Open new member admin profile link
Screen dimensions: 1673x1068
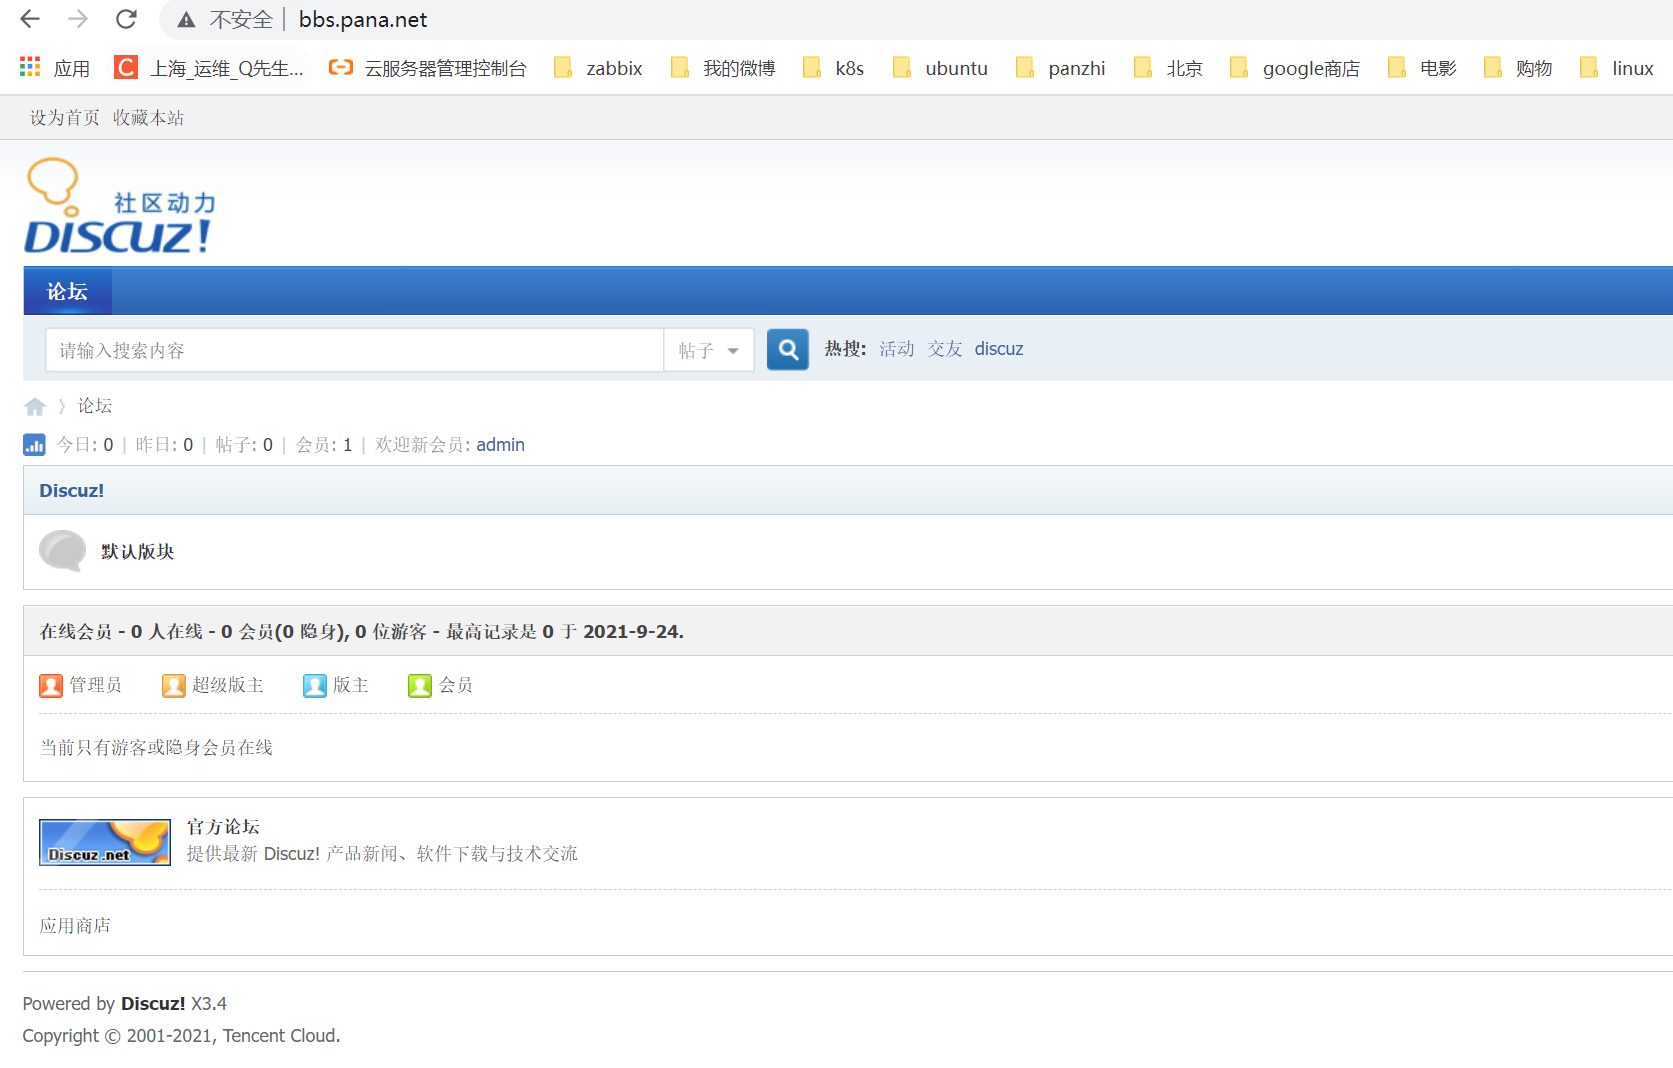pos(500,445)
